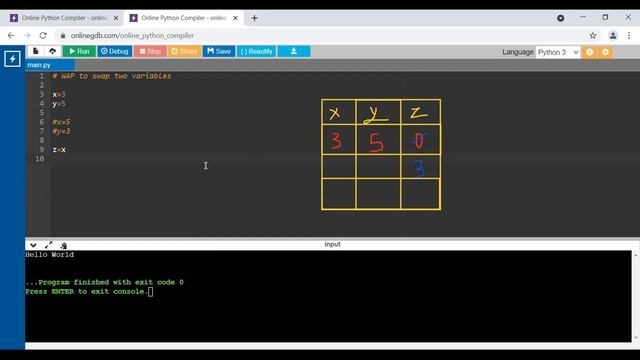This screenshot has width=640, height=360.
Task: Click Program finished with exit code text
Action: coord(104,282)
